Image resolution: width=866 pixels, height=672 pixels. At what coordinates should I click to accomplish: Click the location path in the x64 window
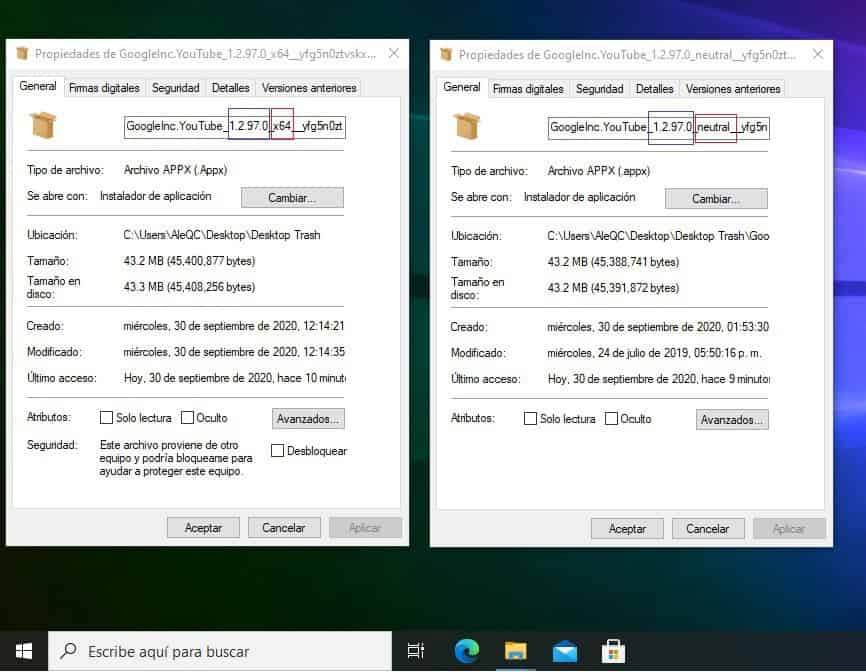(x=221, y=235)
